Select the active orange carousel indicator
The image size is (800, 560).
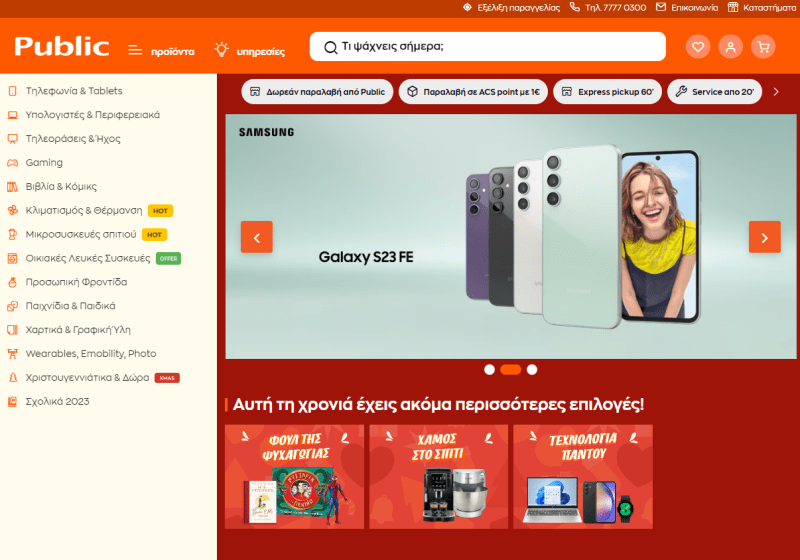point(511,370)
